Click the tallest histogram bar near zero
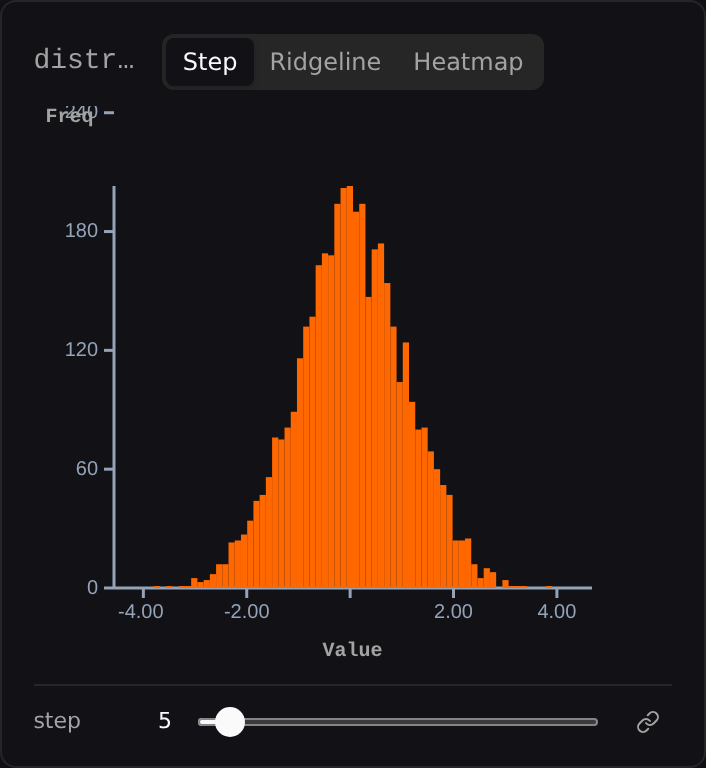The width and height of the screenshot is (706, 768). [x=350, y=387]
